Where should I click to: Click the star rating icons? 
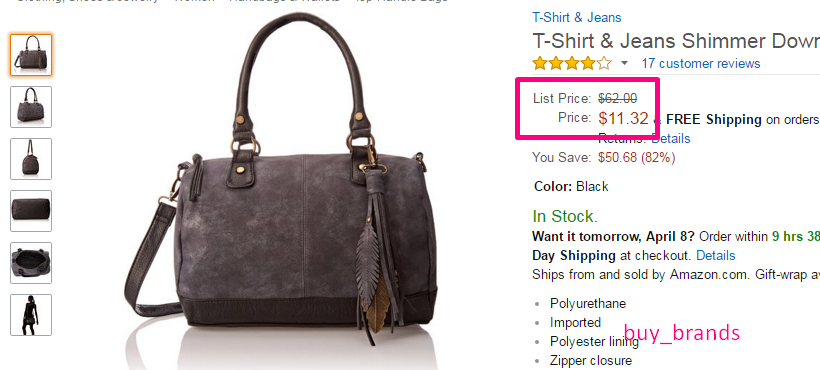pyautogui.click(x=572, y=64)
